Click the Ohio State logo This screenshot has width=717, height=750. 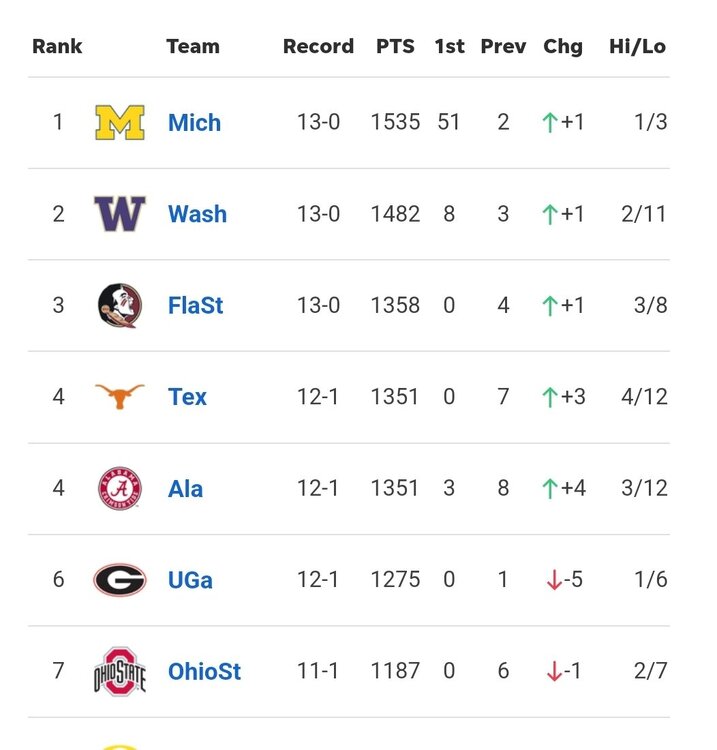click(120, 672)
